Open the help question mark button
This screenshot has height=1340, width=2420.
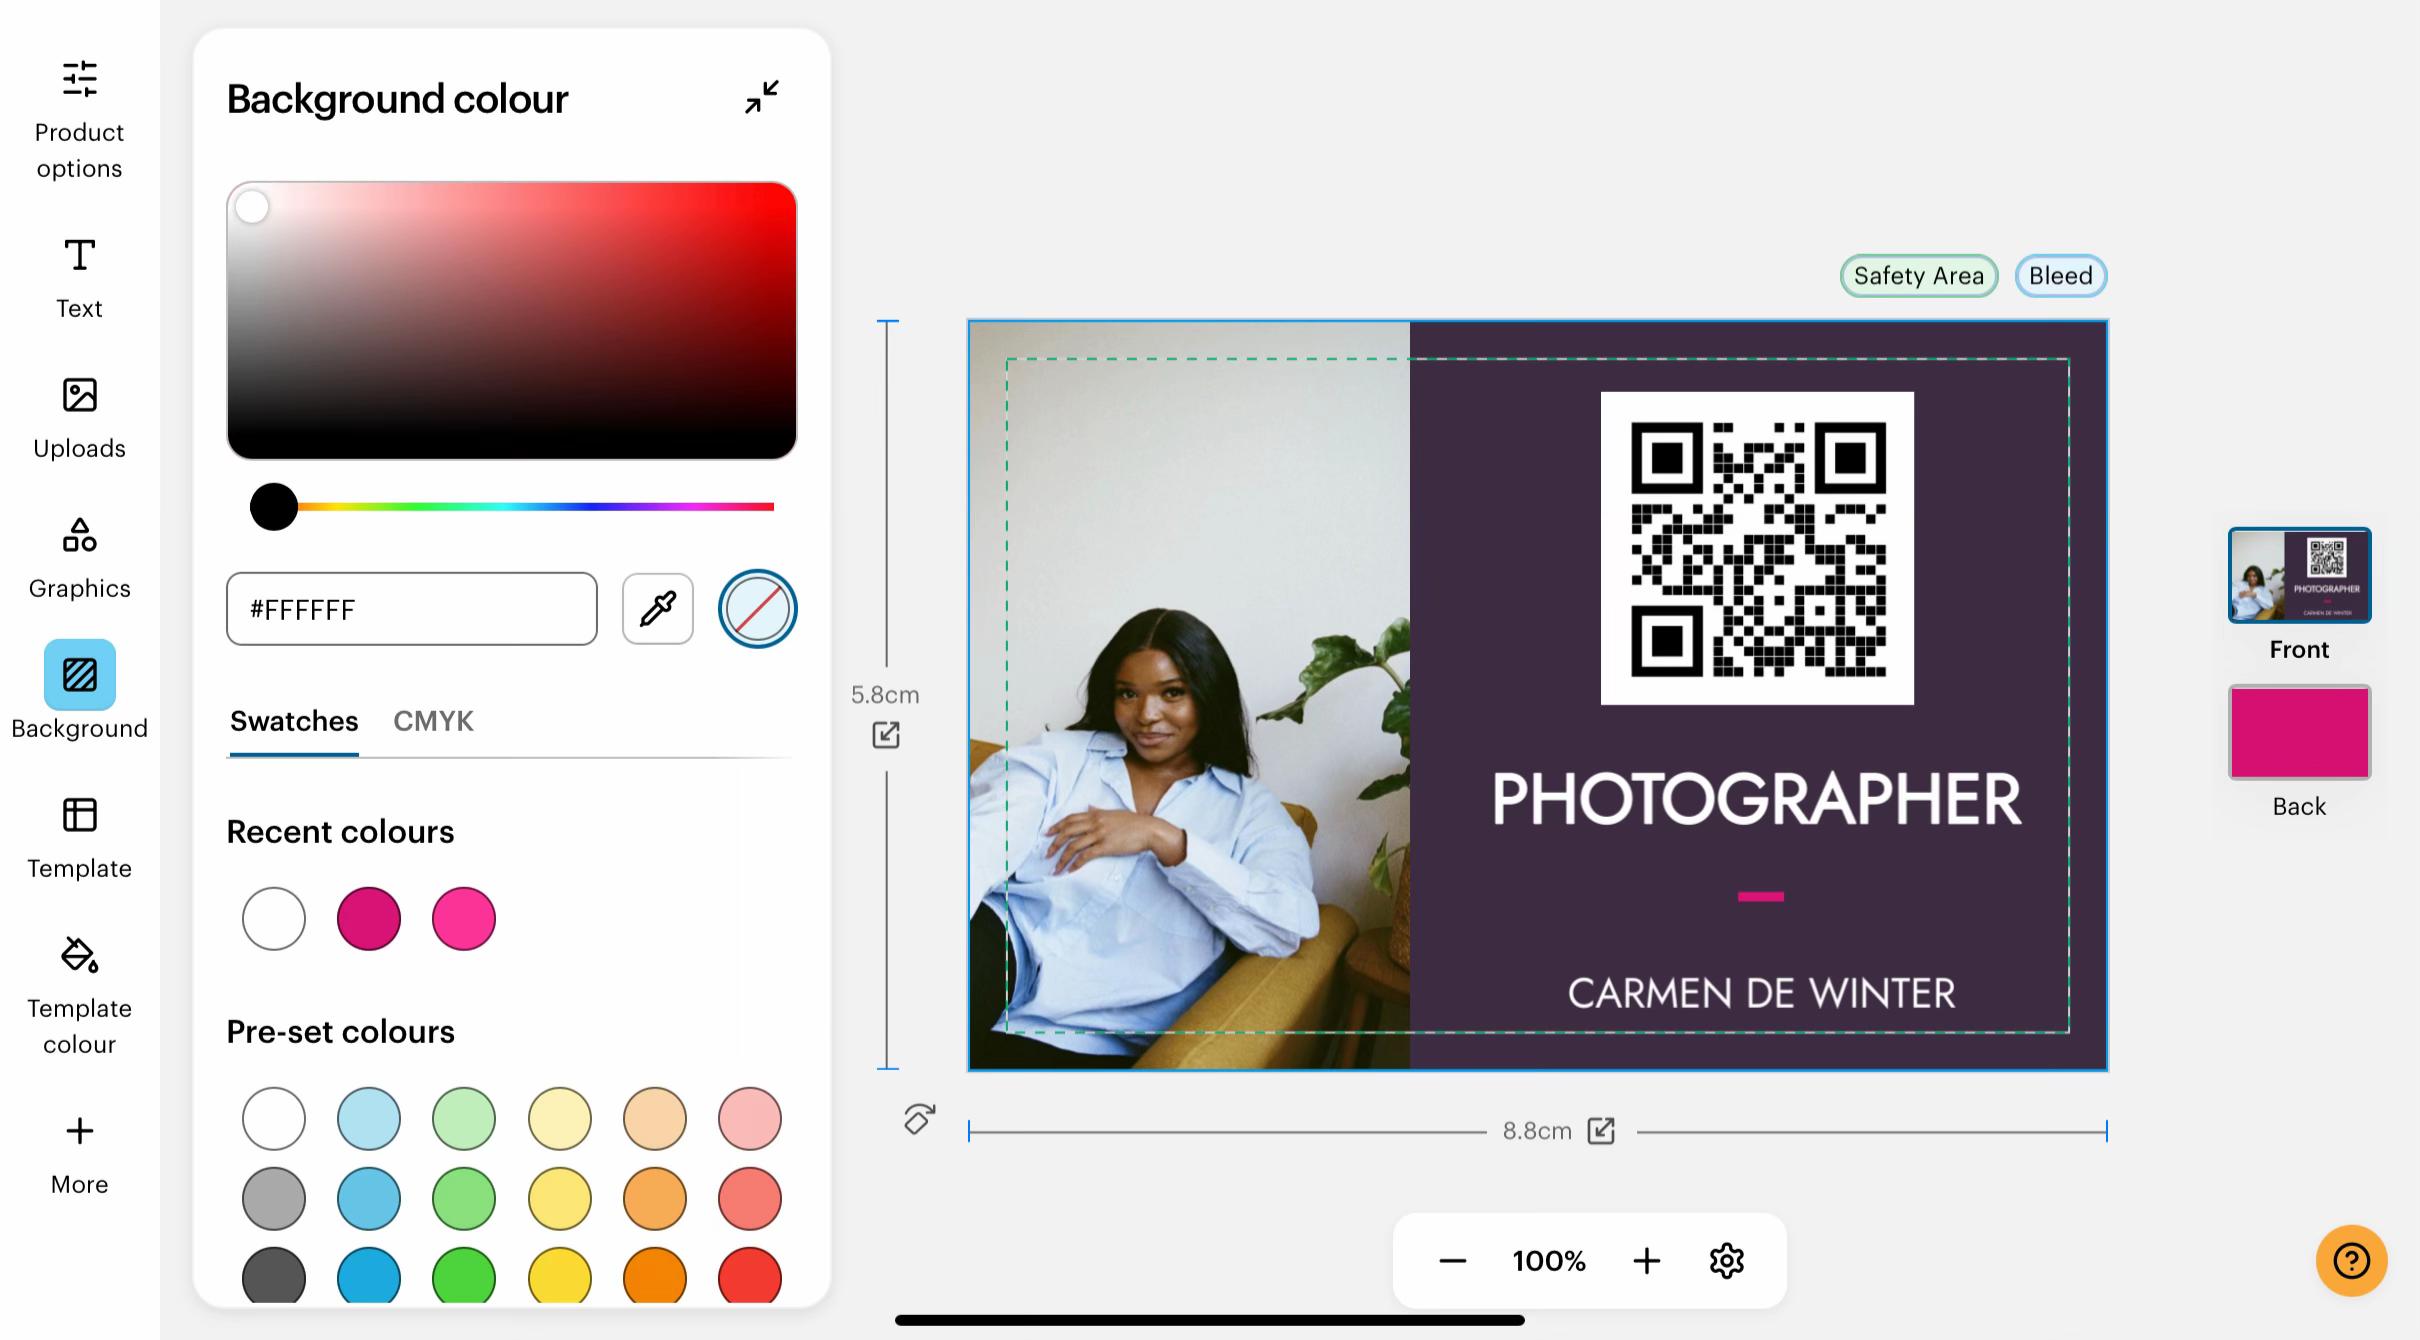tap(2351, 1260)
